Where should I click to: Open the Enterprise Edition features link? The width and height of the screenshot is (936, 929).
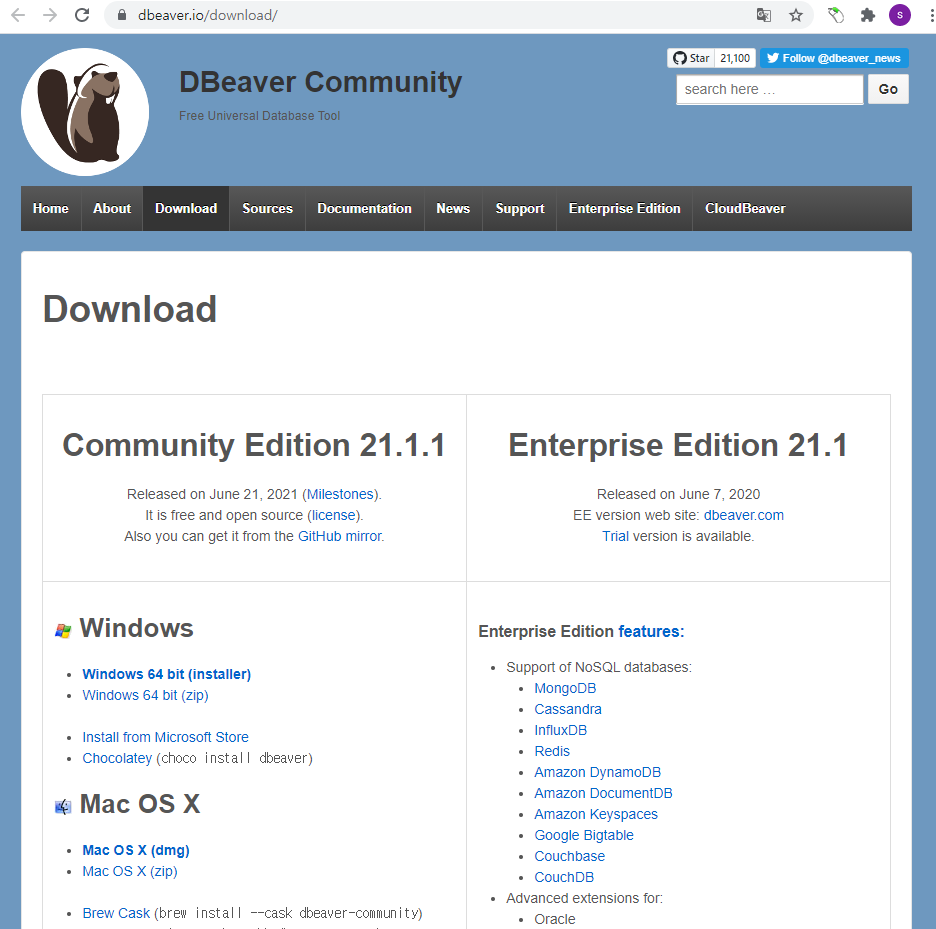[x=651, y=631]
